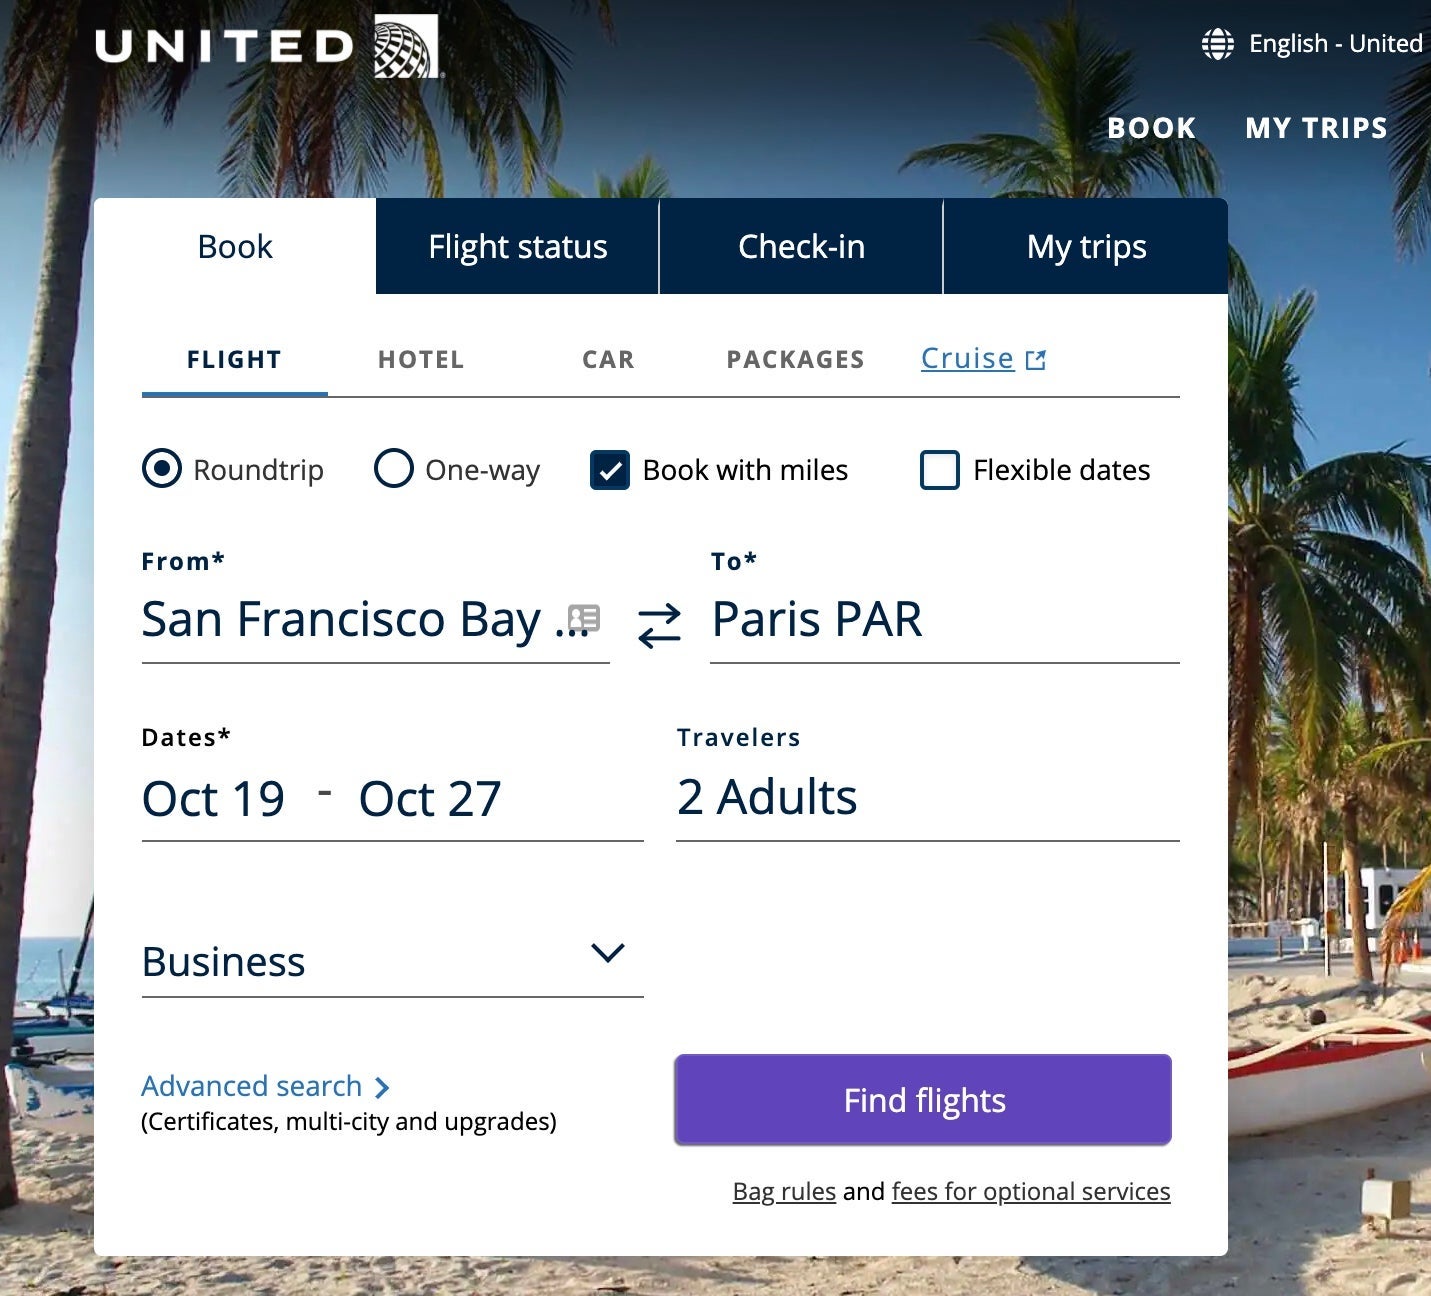
Task: Open the HOTEL booking tab
Action: click(x=420, y=359)
